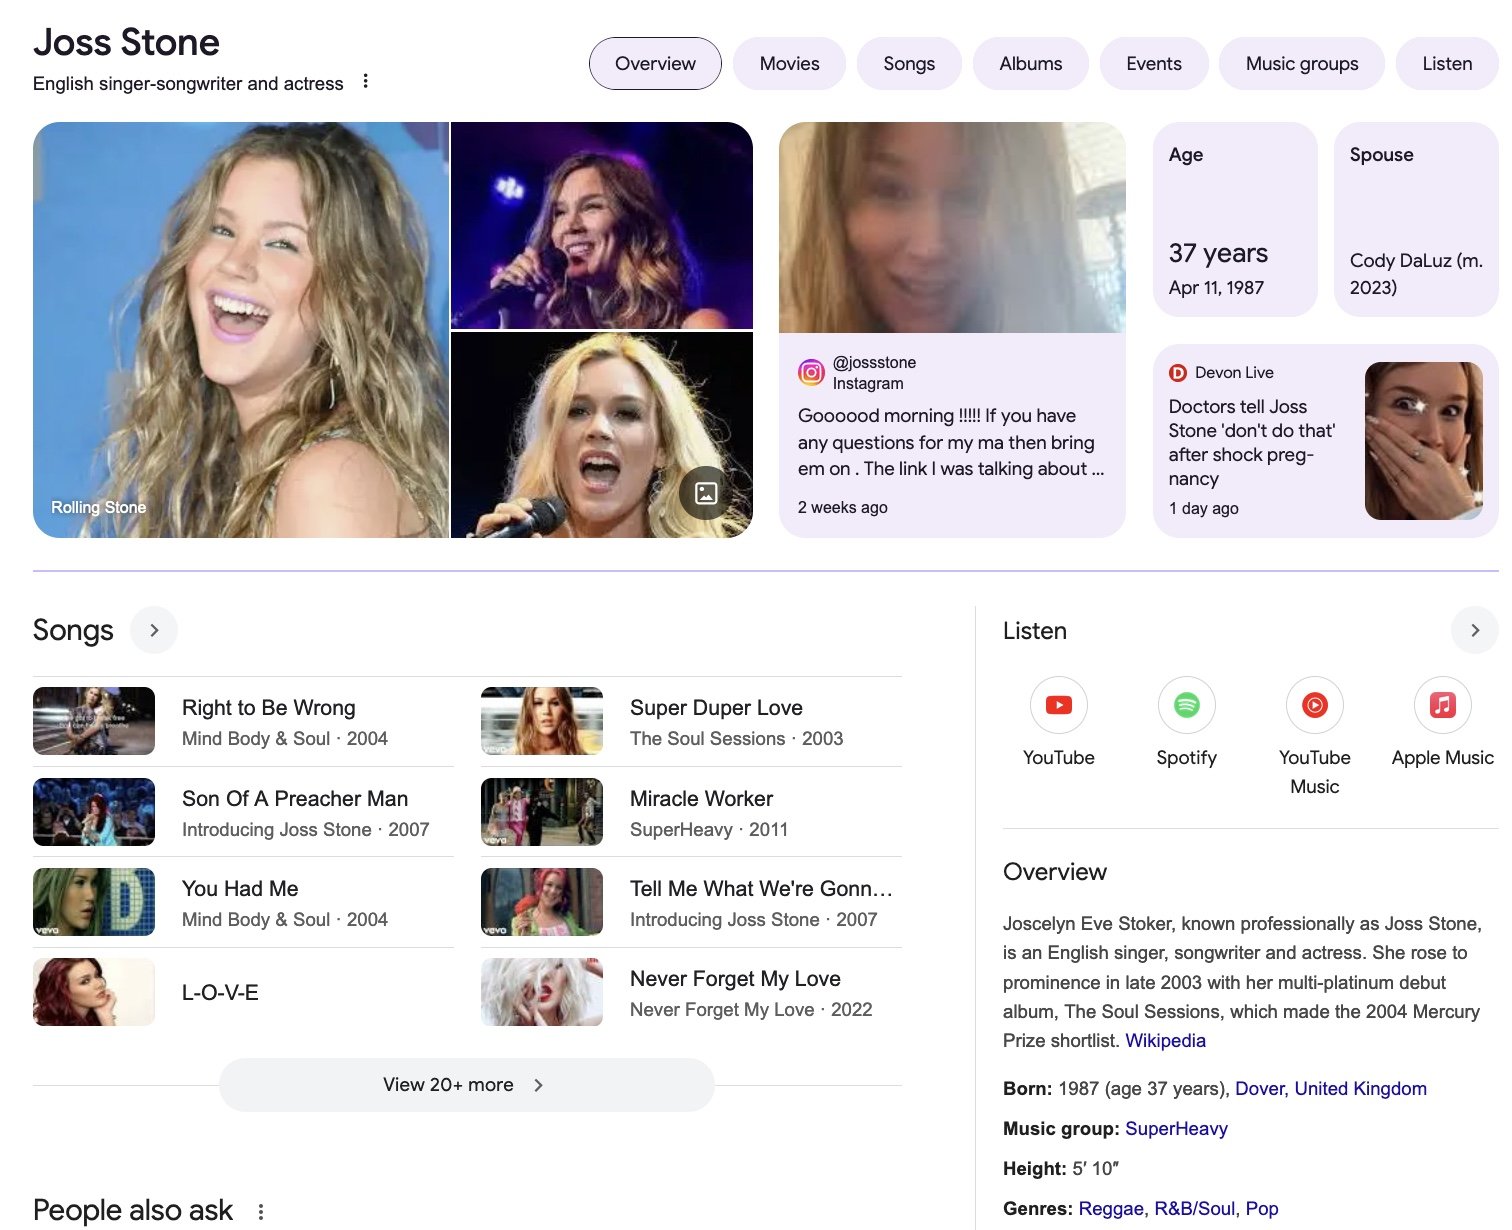The image size is (1512, 1230).
Task: Open three-dot menu beside singer-songwriter subtitle
Action: 366,81
